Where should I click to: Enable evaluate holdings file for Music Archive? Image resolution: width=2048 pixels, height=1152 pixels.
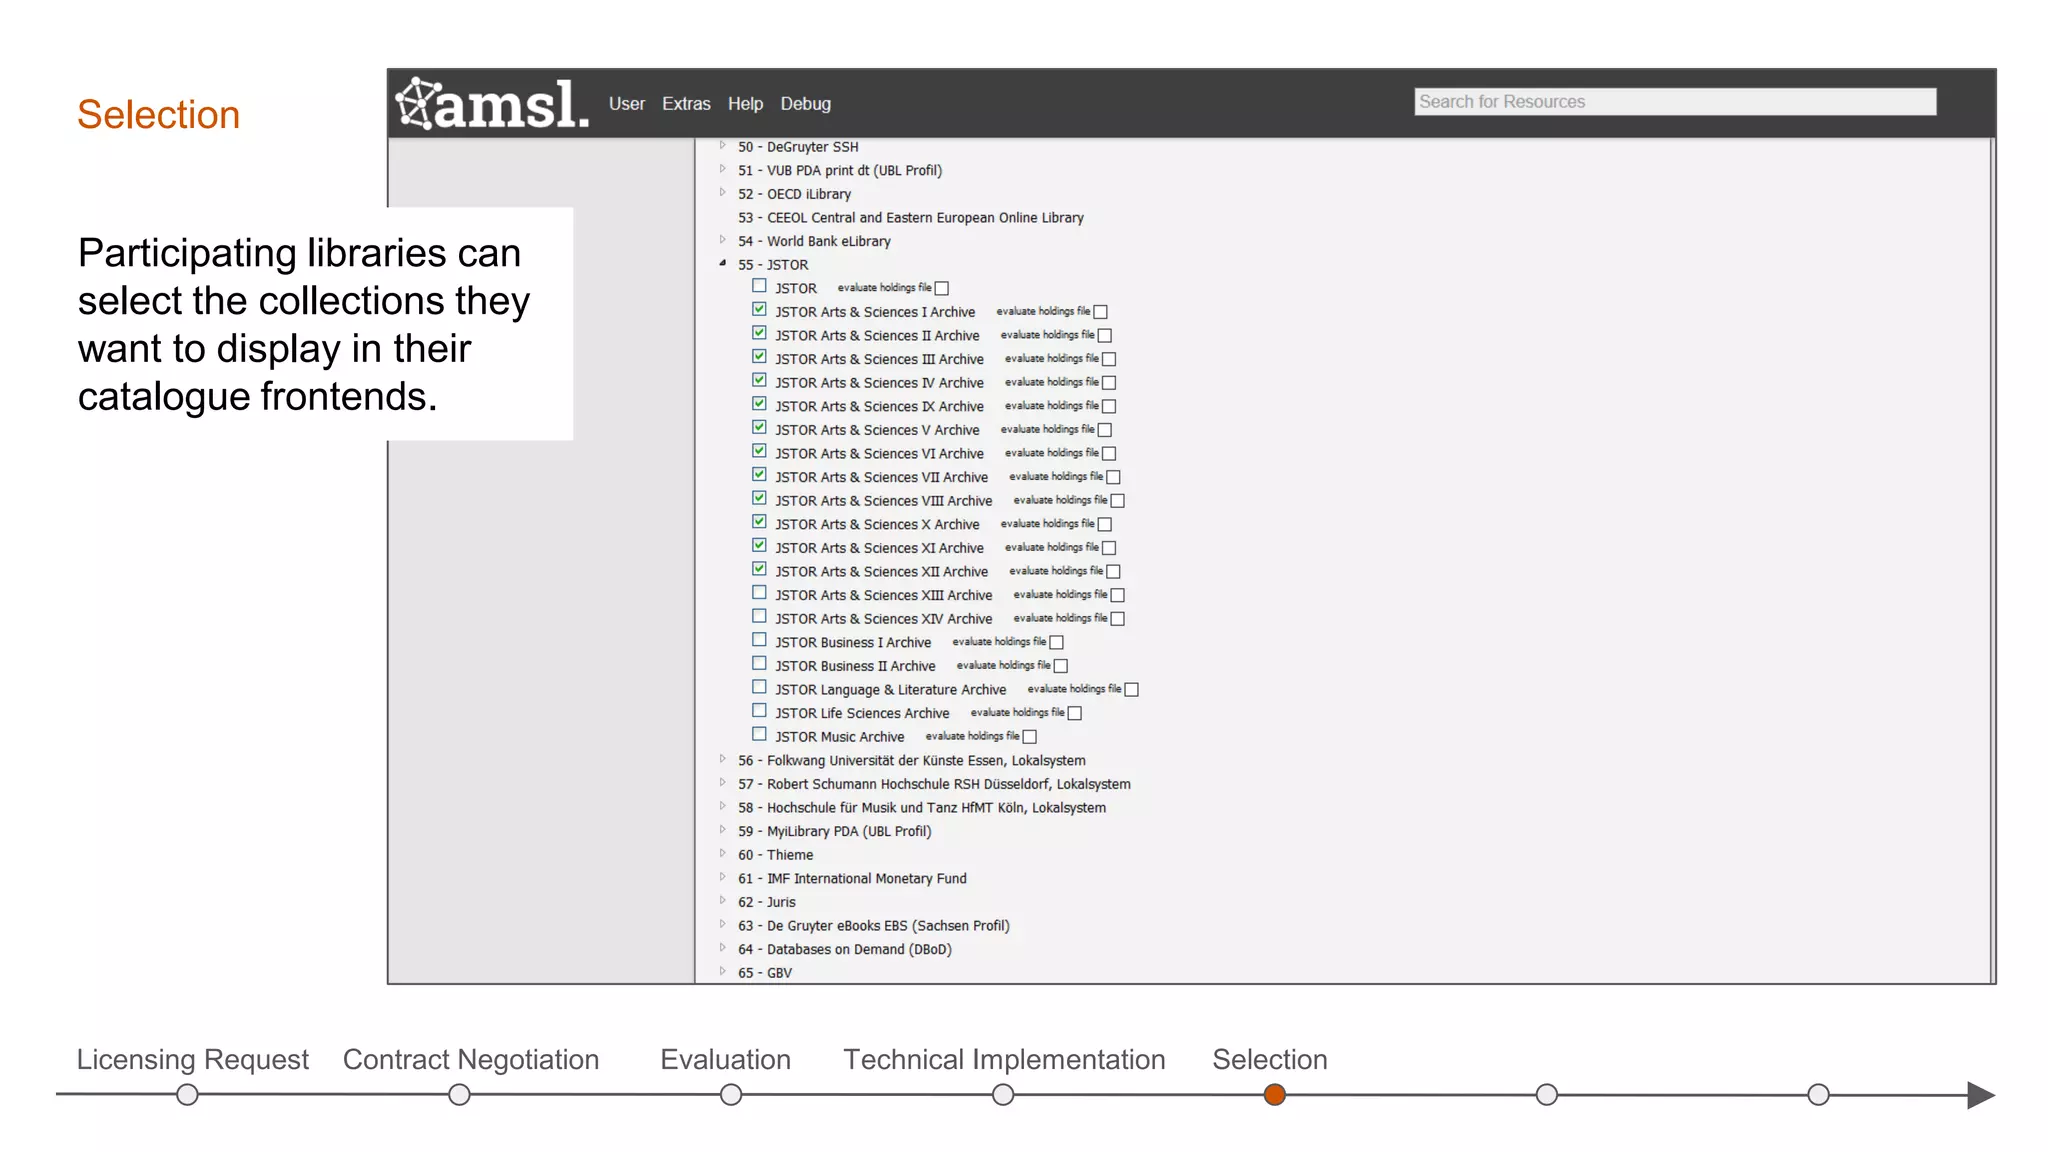click(x=1029, y=737)
